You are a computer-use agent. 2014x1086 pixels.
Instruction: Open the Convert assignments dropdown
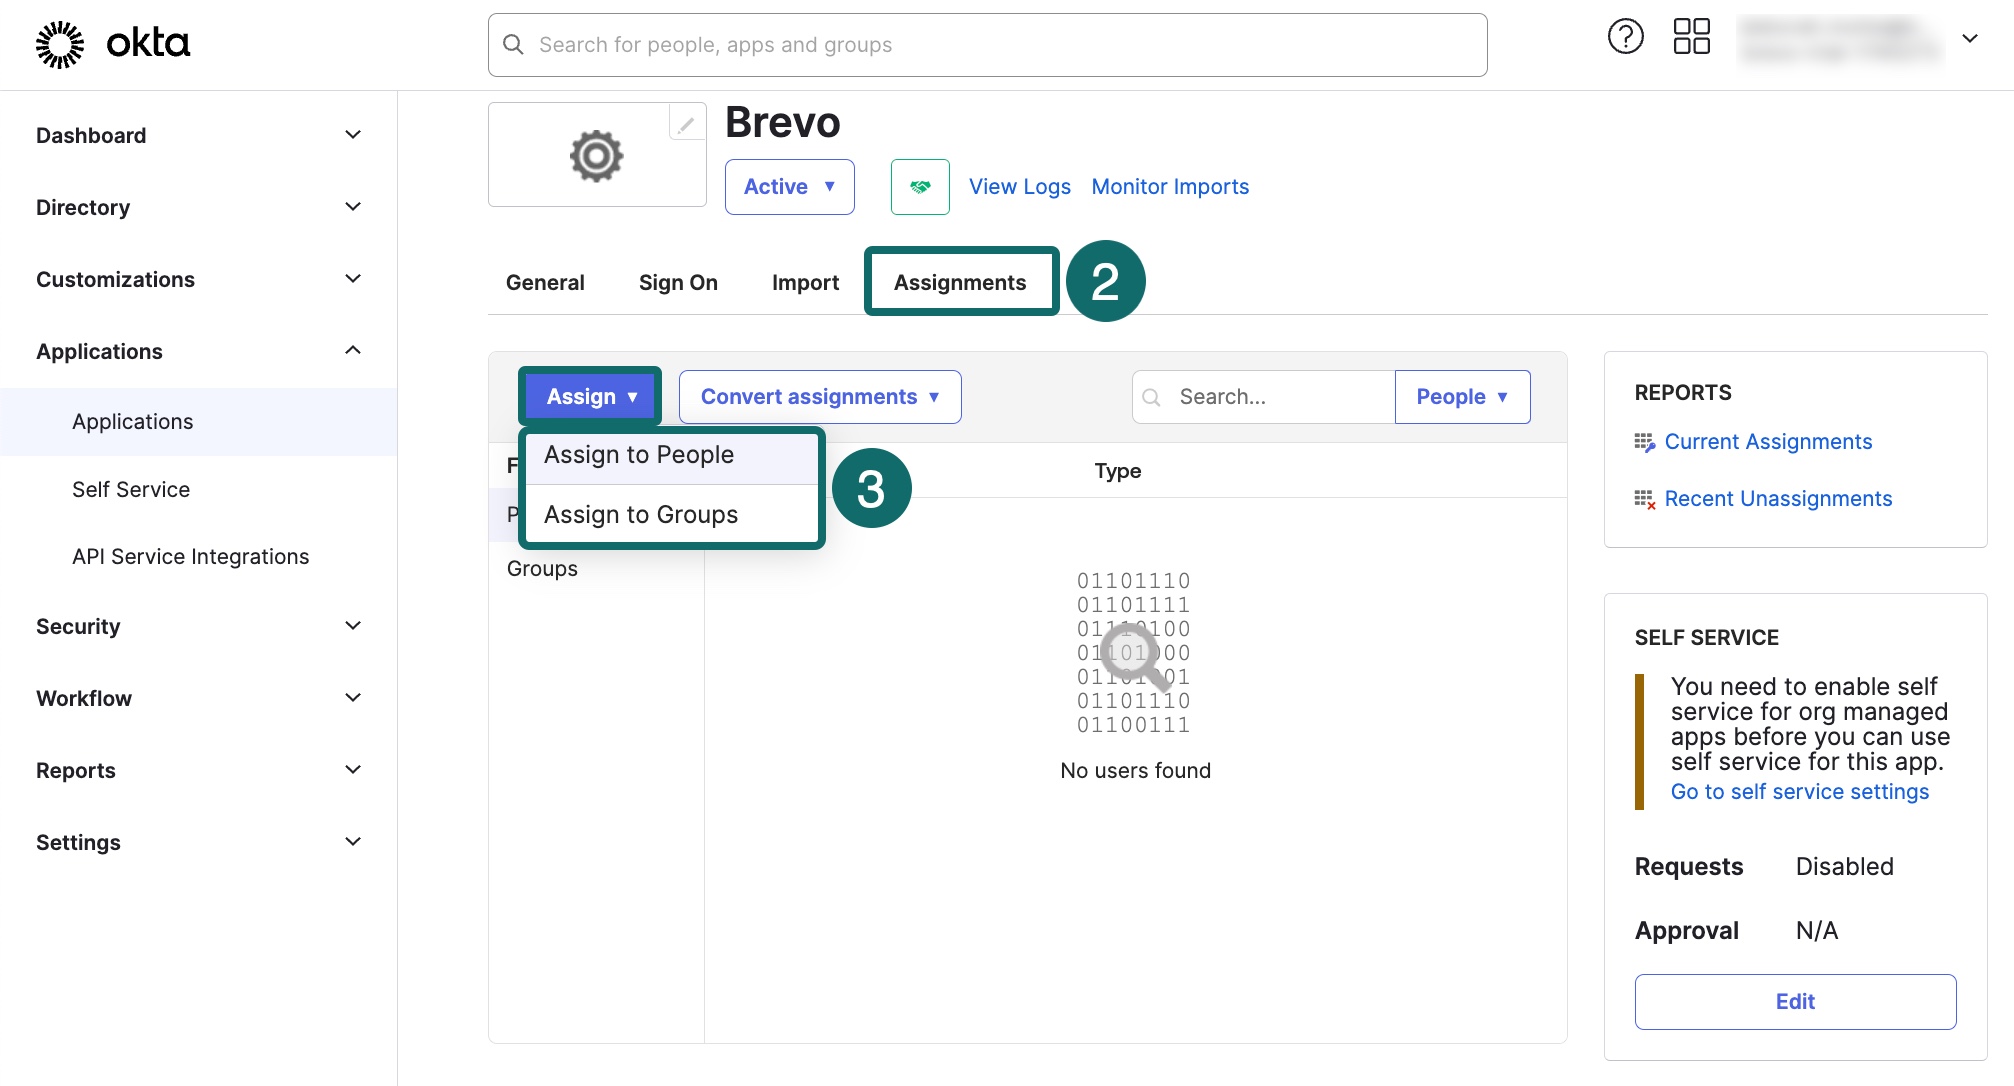point(819,397)
